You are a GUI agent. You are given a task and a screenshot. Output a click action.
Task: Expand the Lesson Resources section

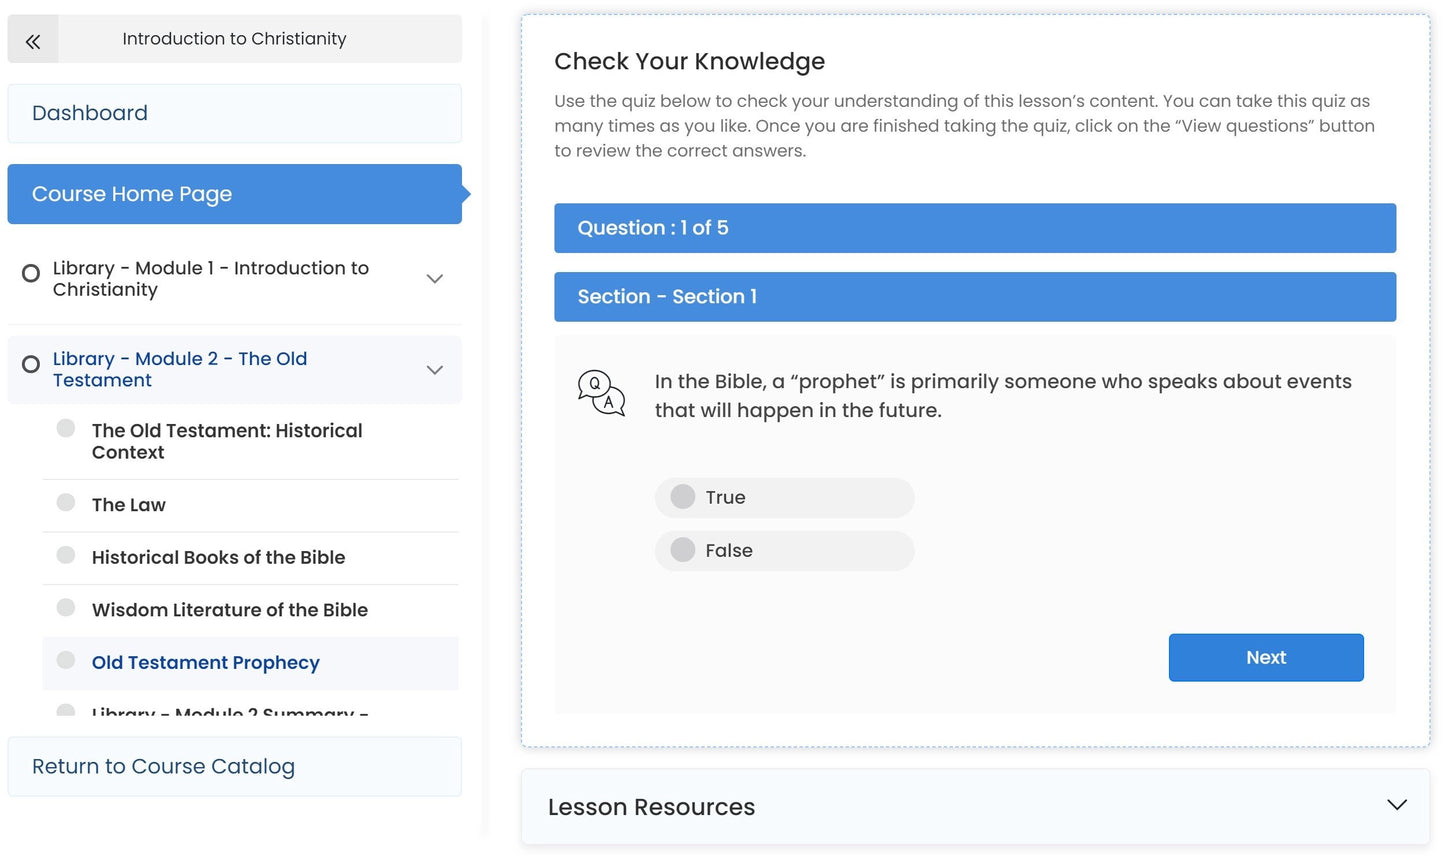point(1397,805)
